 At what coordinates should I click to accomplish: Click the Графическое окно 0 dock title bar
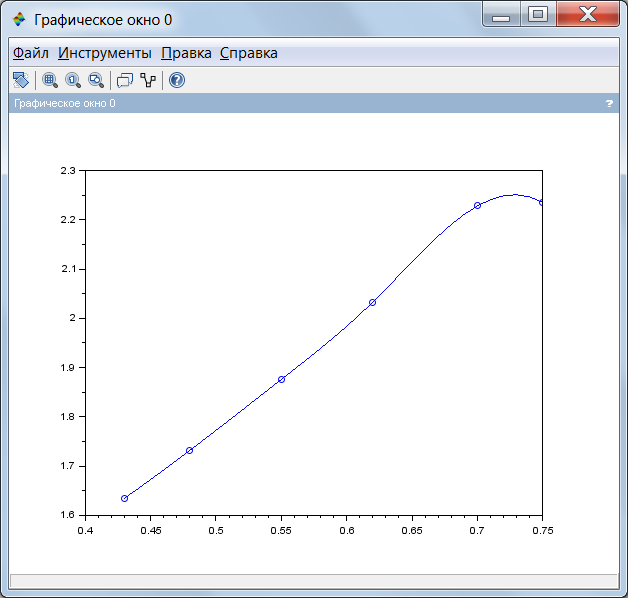point(314,103)
